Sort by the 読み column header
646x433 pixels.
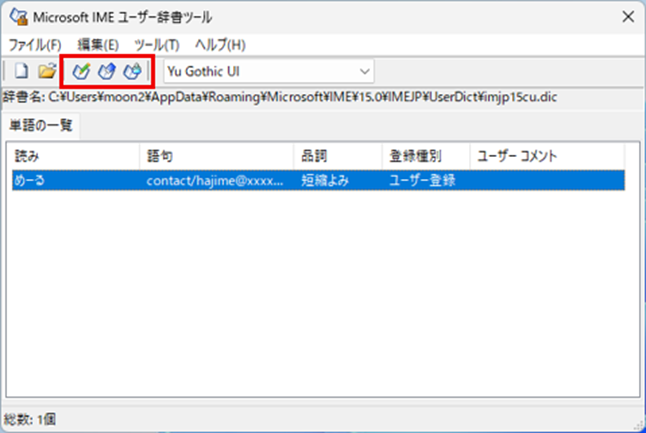click(x=76, y=156)
